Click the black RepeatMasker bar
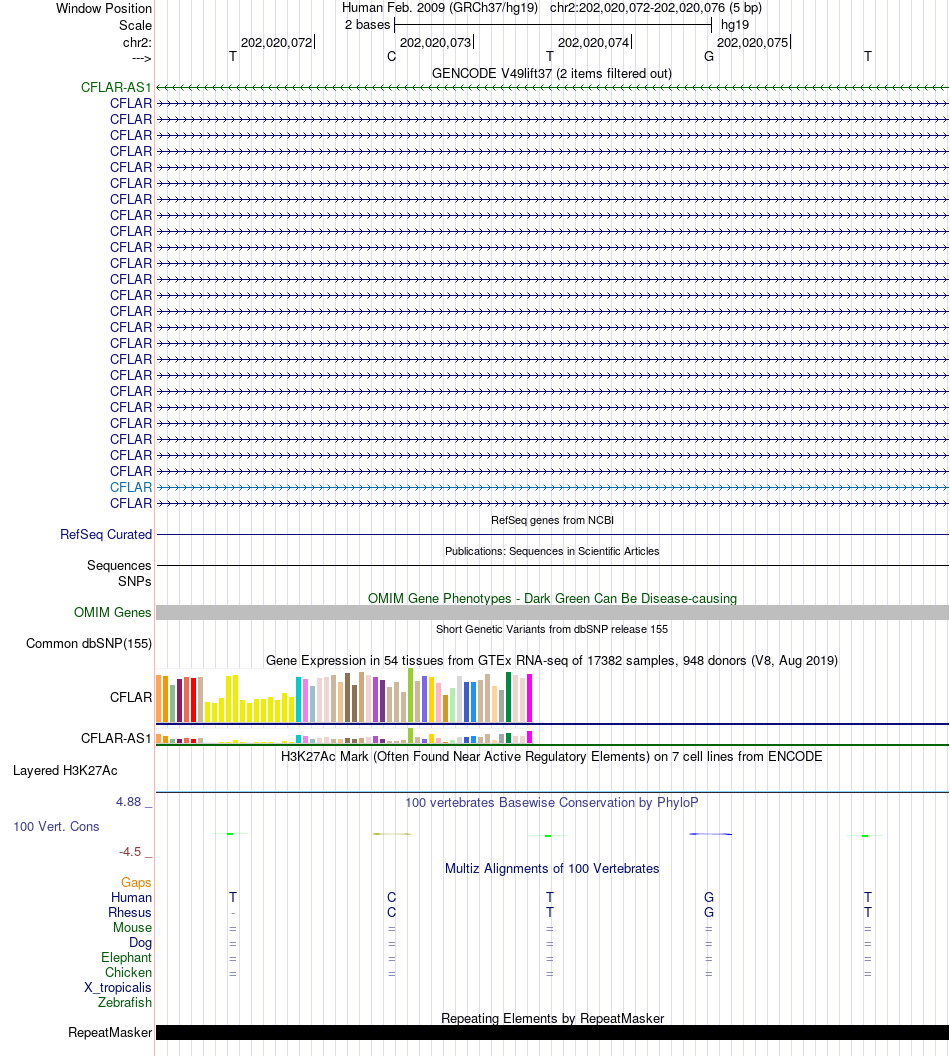The height and width of the screenshot is (1056, 950). click(x=552, y=1032)
